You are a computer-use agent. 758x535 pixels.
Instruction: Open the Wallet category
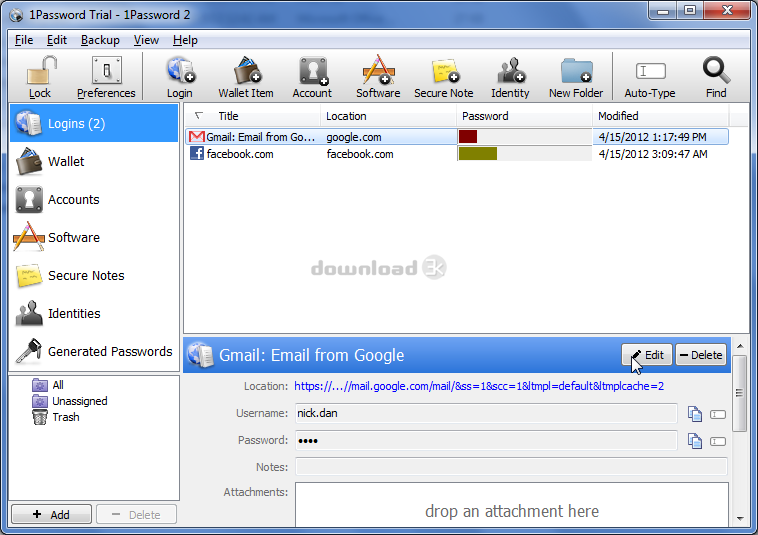coord(94,161)
